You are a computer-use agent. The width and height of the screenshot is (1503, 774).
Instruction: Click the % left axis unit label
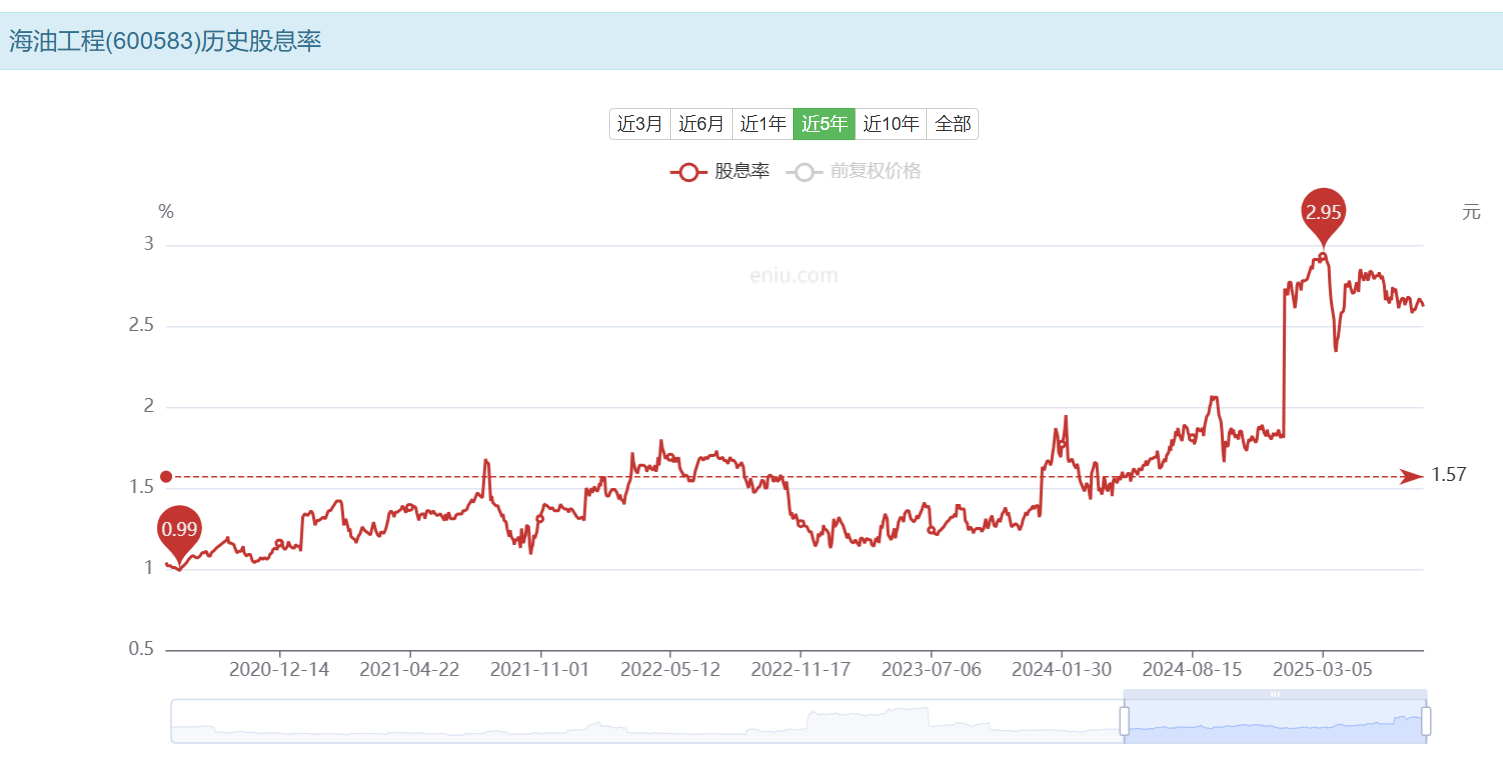[x=166, y=212]
